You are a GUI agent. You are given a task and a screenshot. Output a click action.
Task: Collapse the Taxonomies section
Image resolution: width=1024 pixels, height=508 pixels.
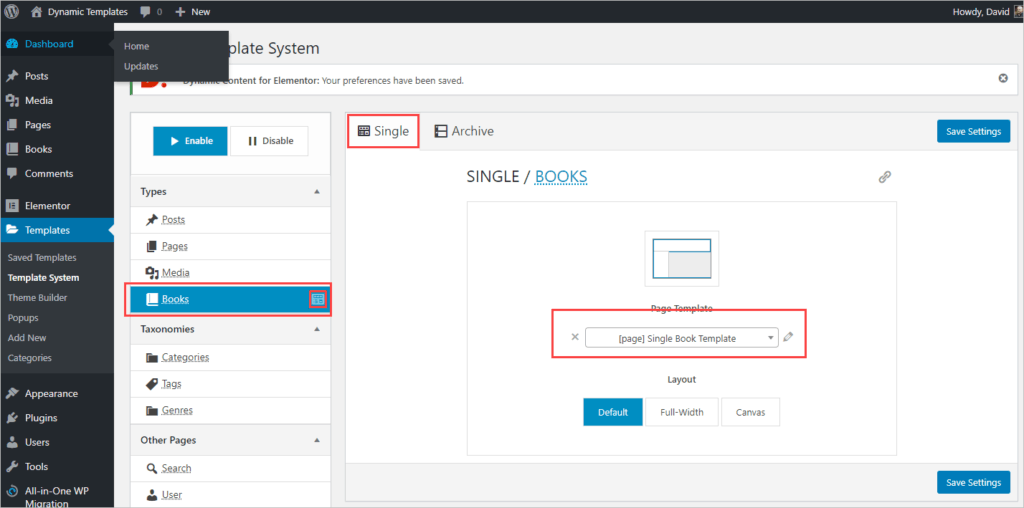click(317, 329)
